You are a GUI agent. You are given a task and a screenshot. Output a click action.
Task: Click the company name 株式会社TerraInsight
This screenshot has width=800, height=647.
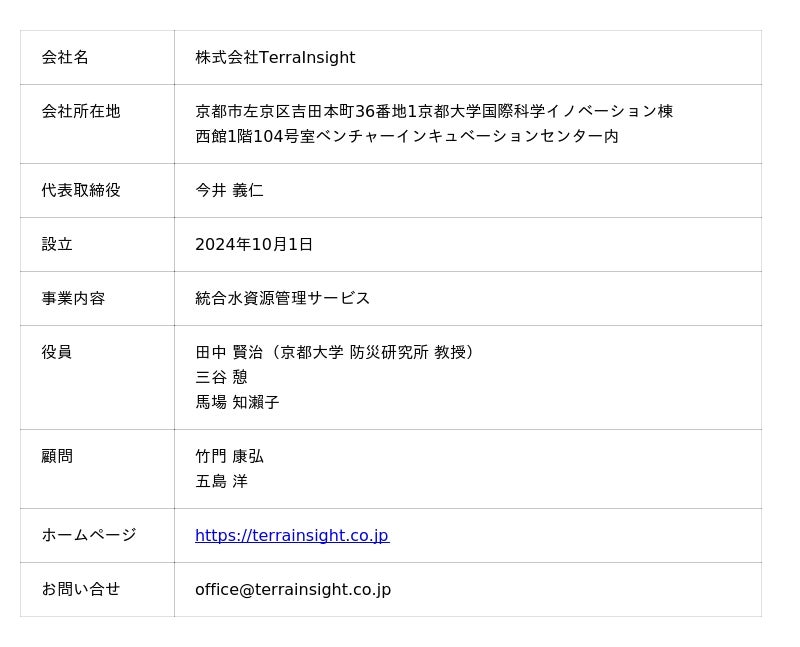pyautogui.click(x=275, y=57)
